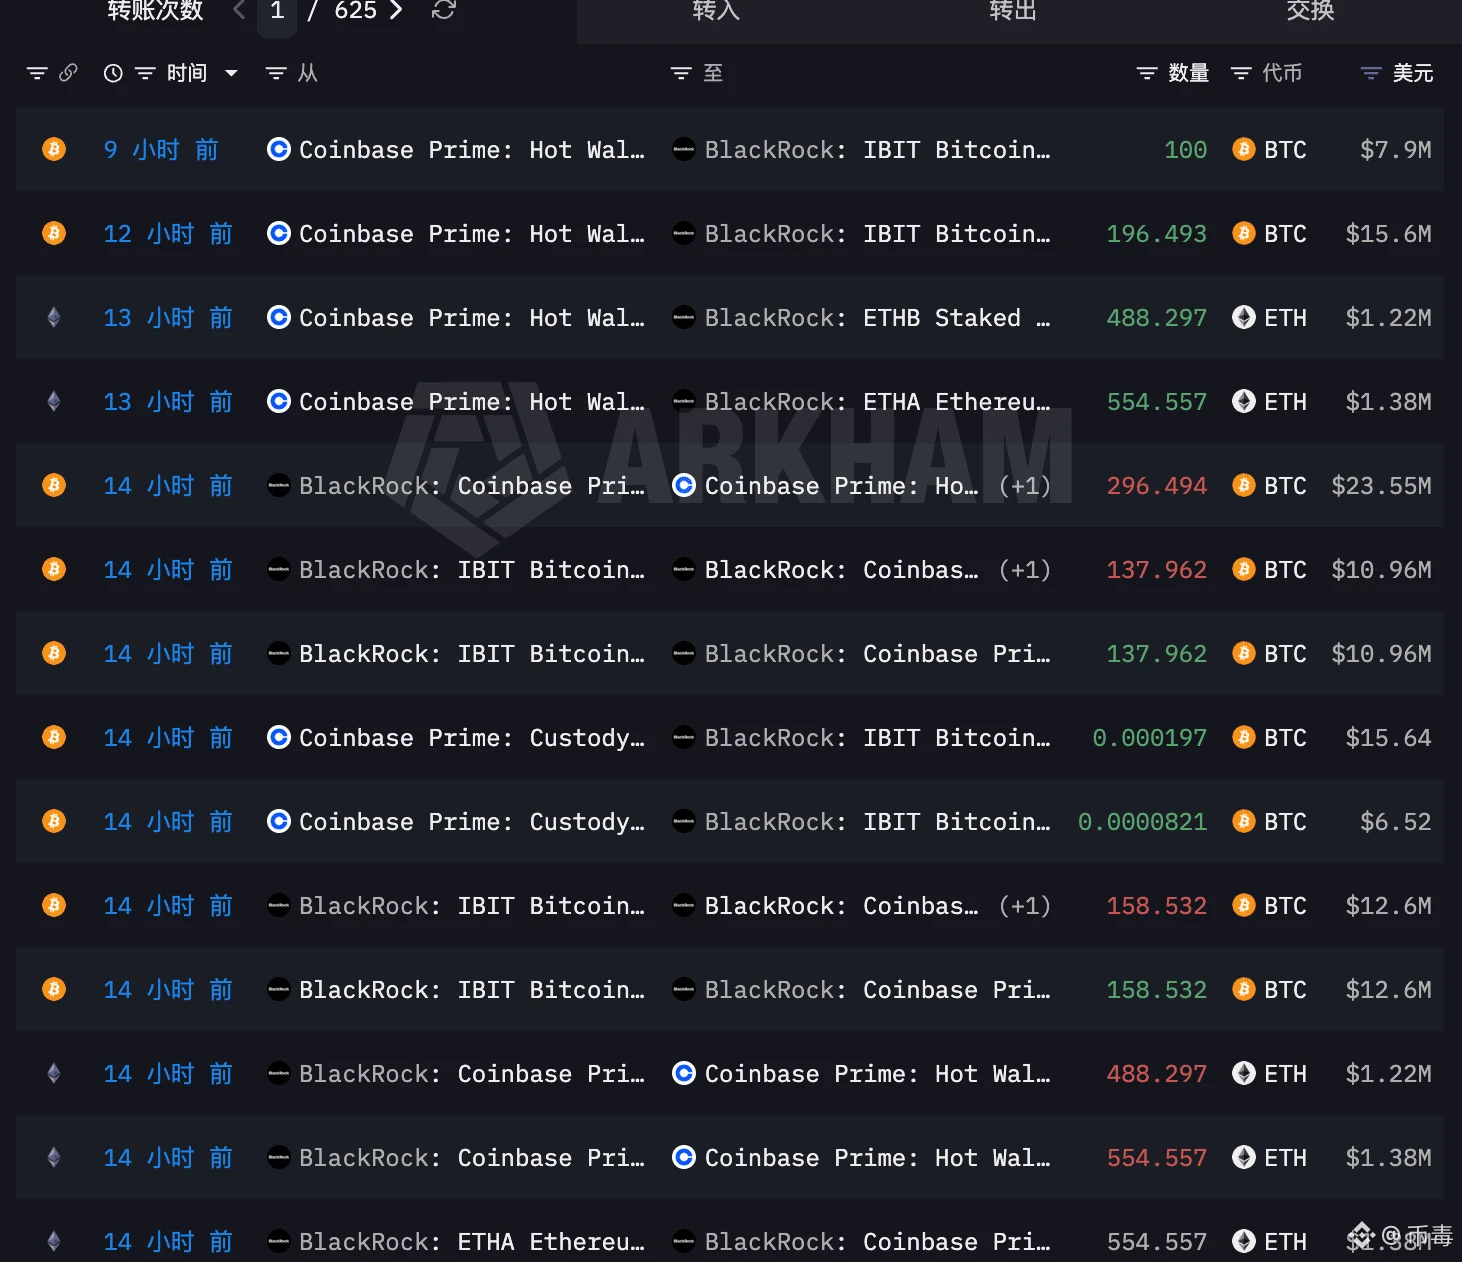Click the clock icon beside the 时间 header
Image resolution: width=1462 pixels, height=1262 pixels.
113,73
